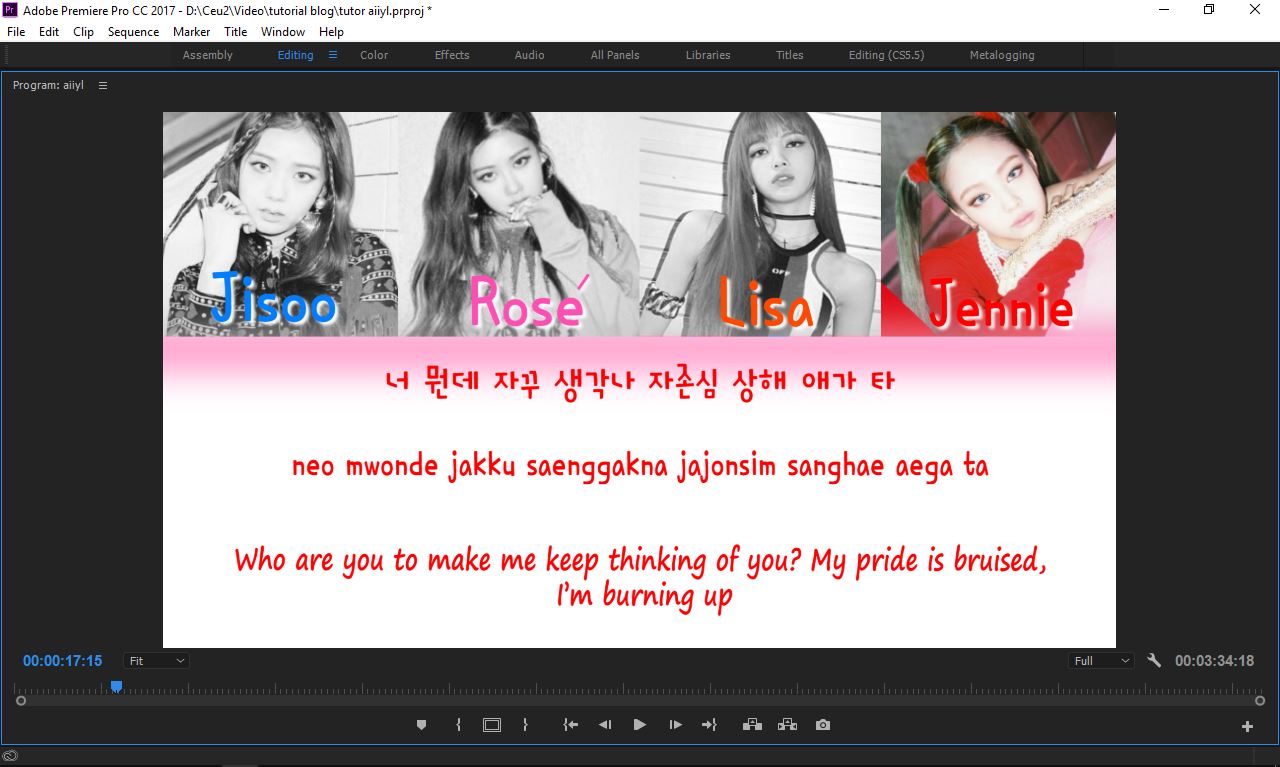Open the Editing workspace options menu
1280x767 pixels.
(x=333, y=55)
